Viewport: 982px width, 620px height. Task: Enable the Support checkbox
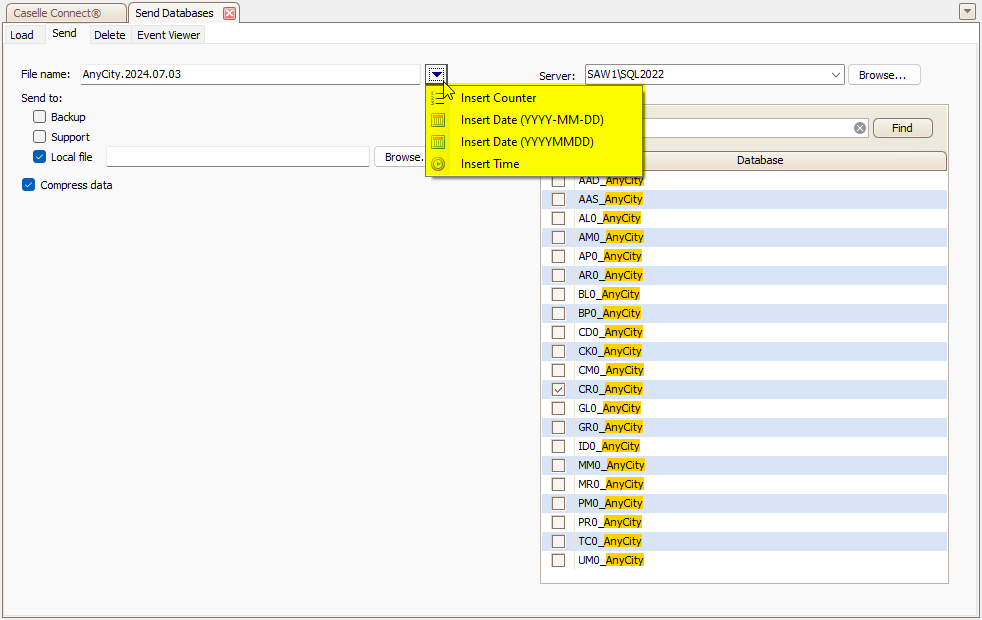(x=39, y=137)
